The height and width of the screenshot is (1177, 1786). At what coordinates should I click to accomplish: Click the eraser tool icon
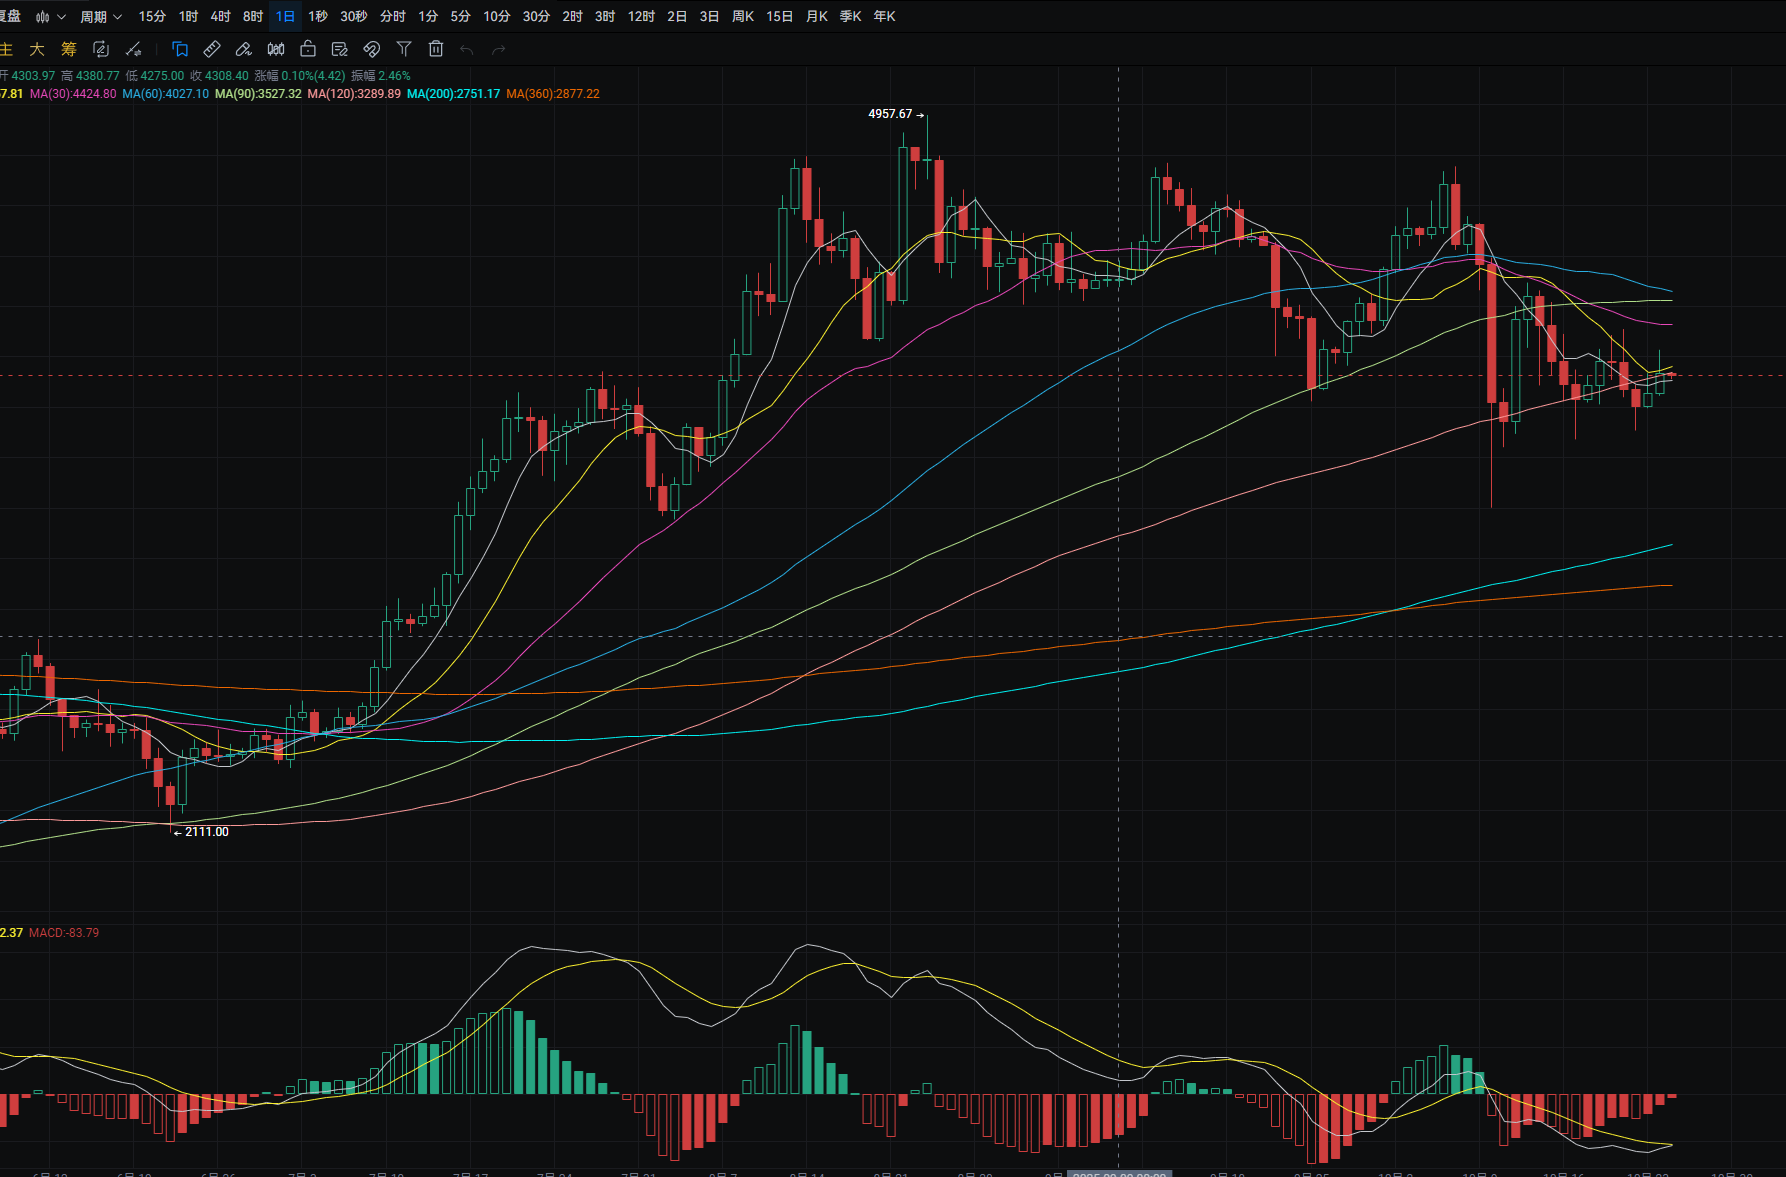(243, 49)
